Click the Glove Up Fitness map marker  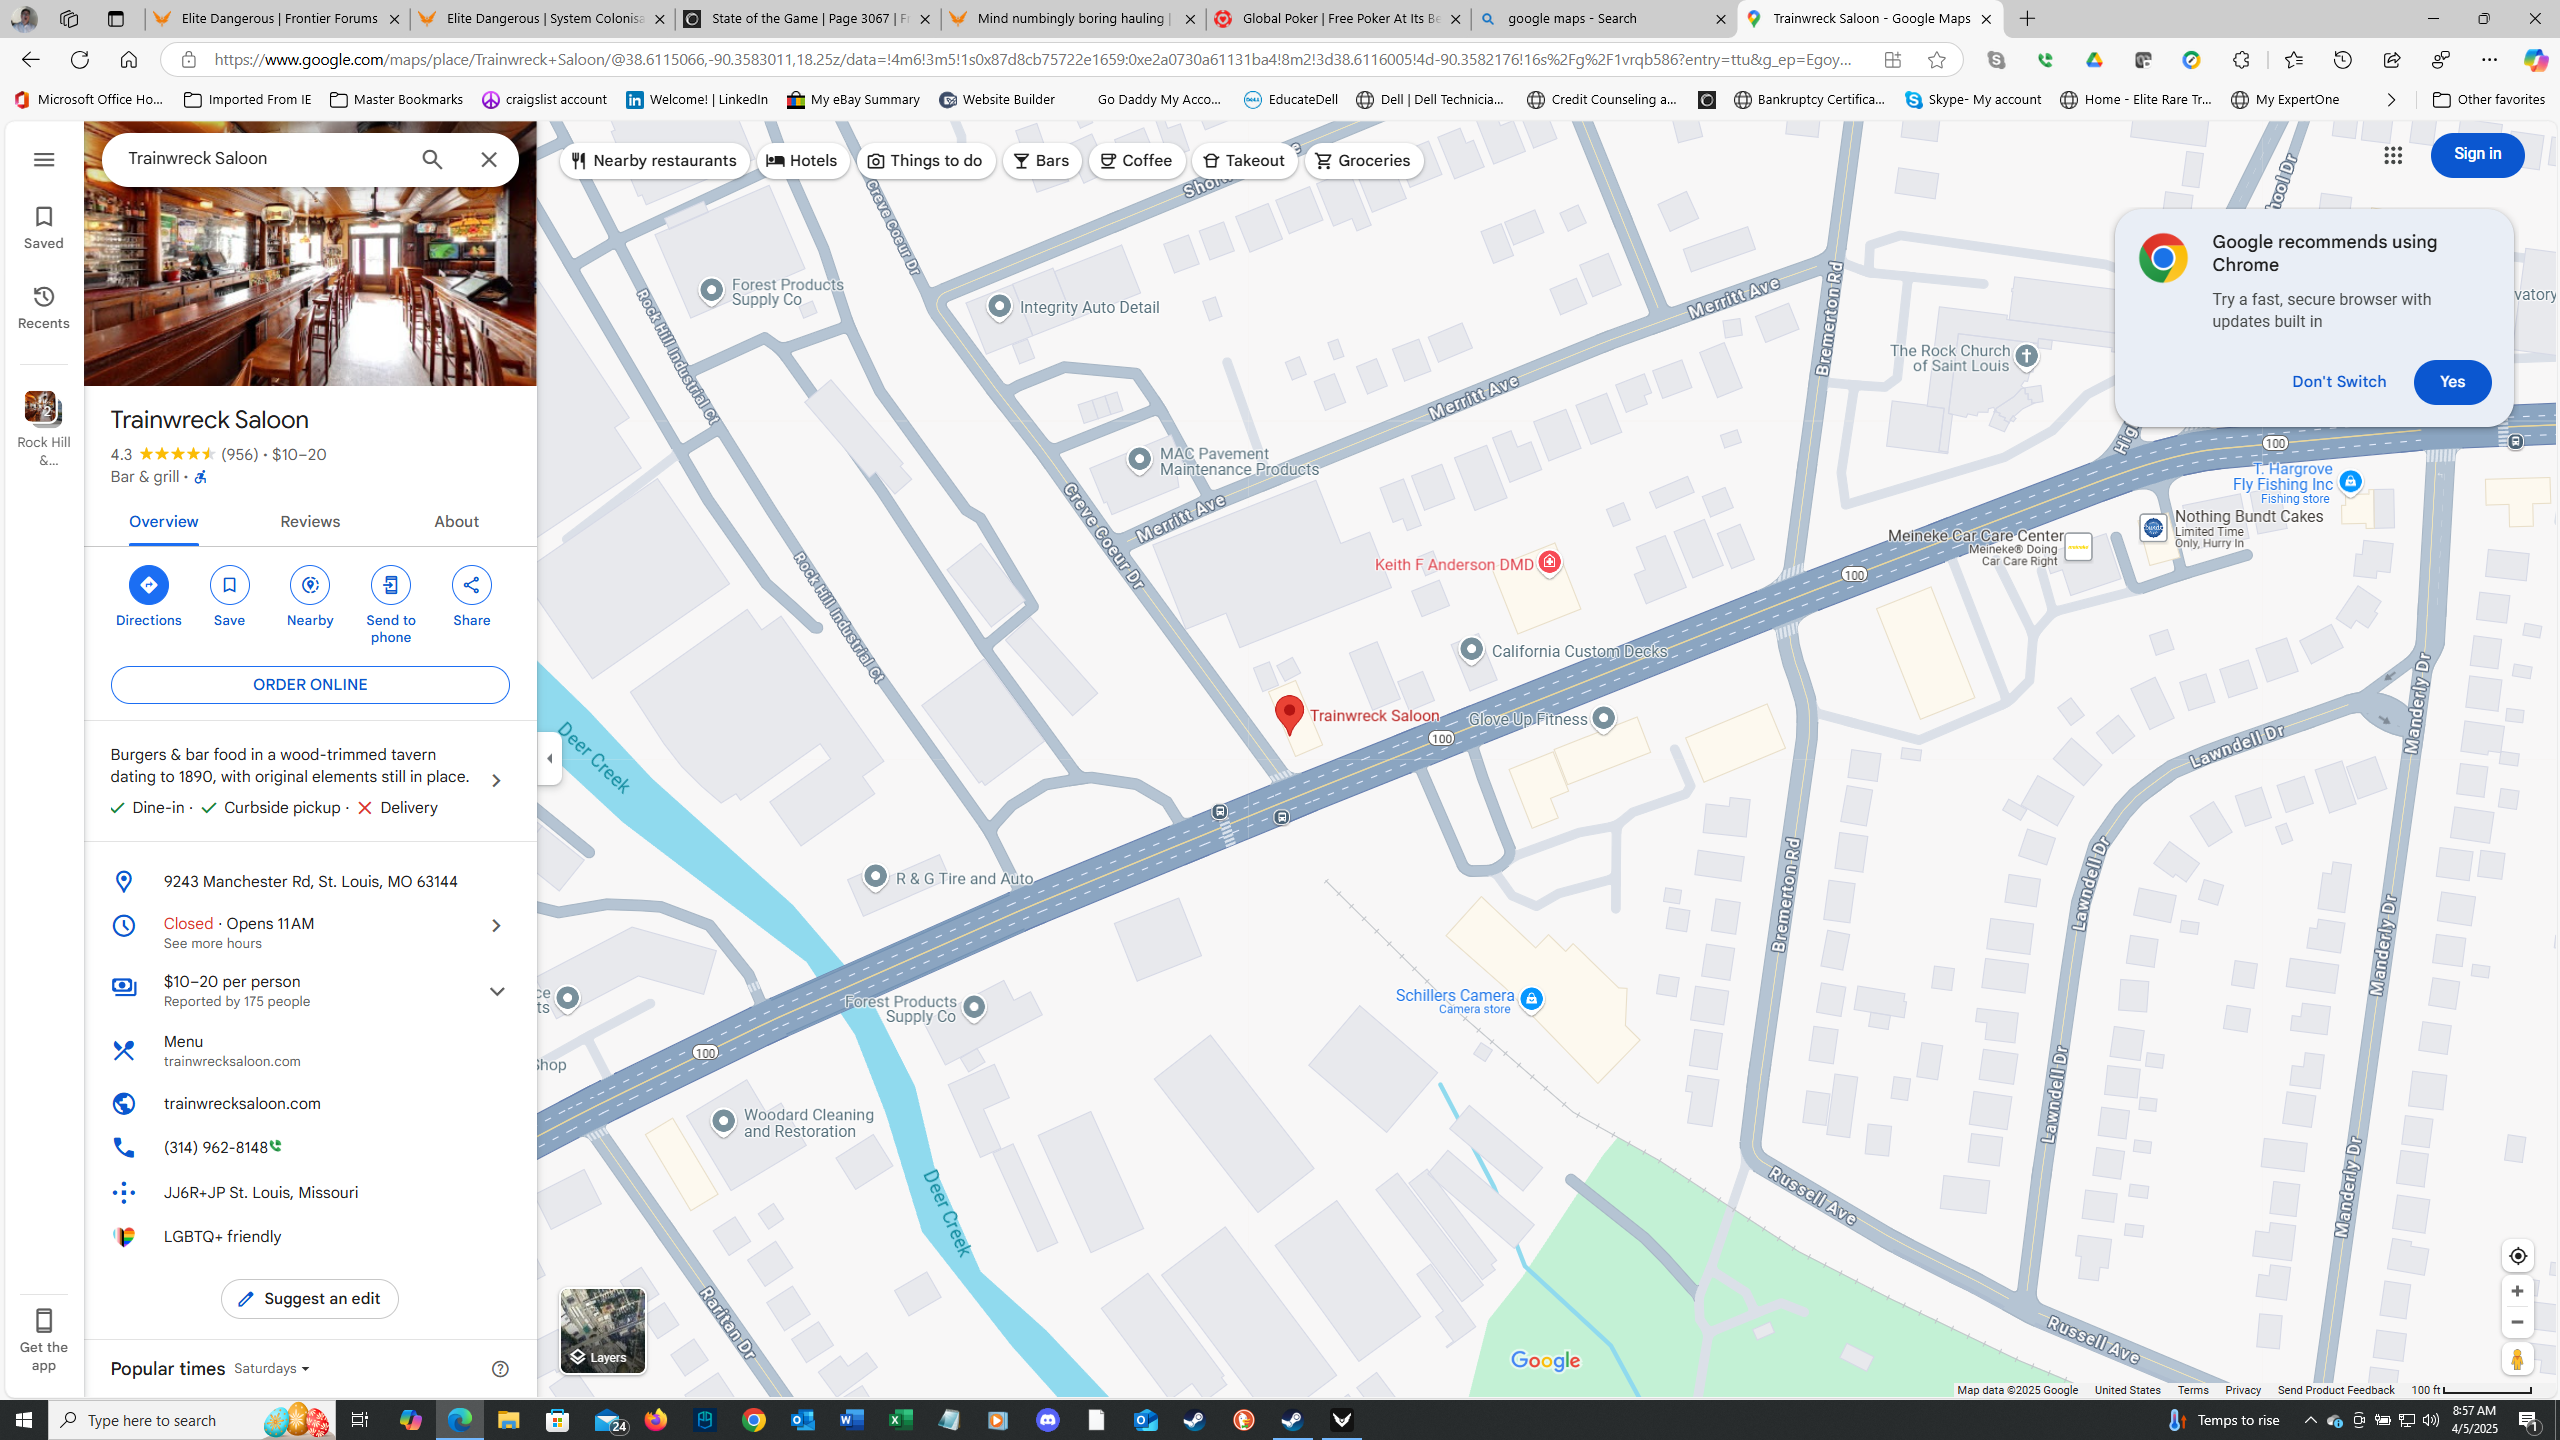(x=1603, y=719)
